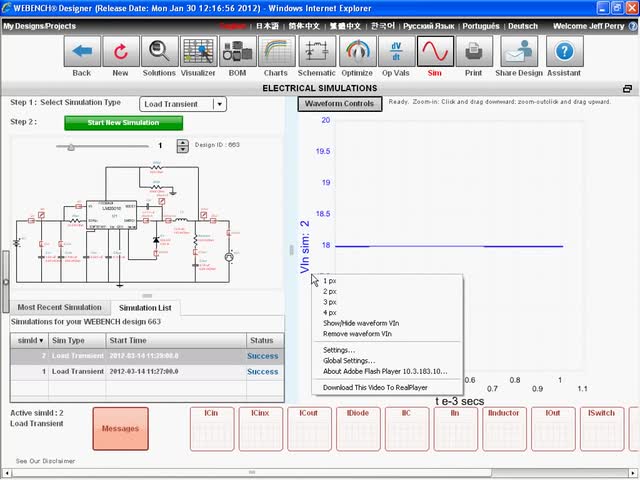Click the VIn sim: 2 axis label
The width and height of the screenshot is (640, 480).
305,247
